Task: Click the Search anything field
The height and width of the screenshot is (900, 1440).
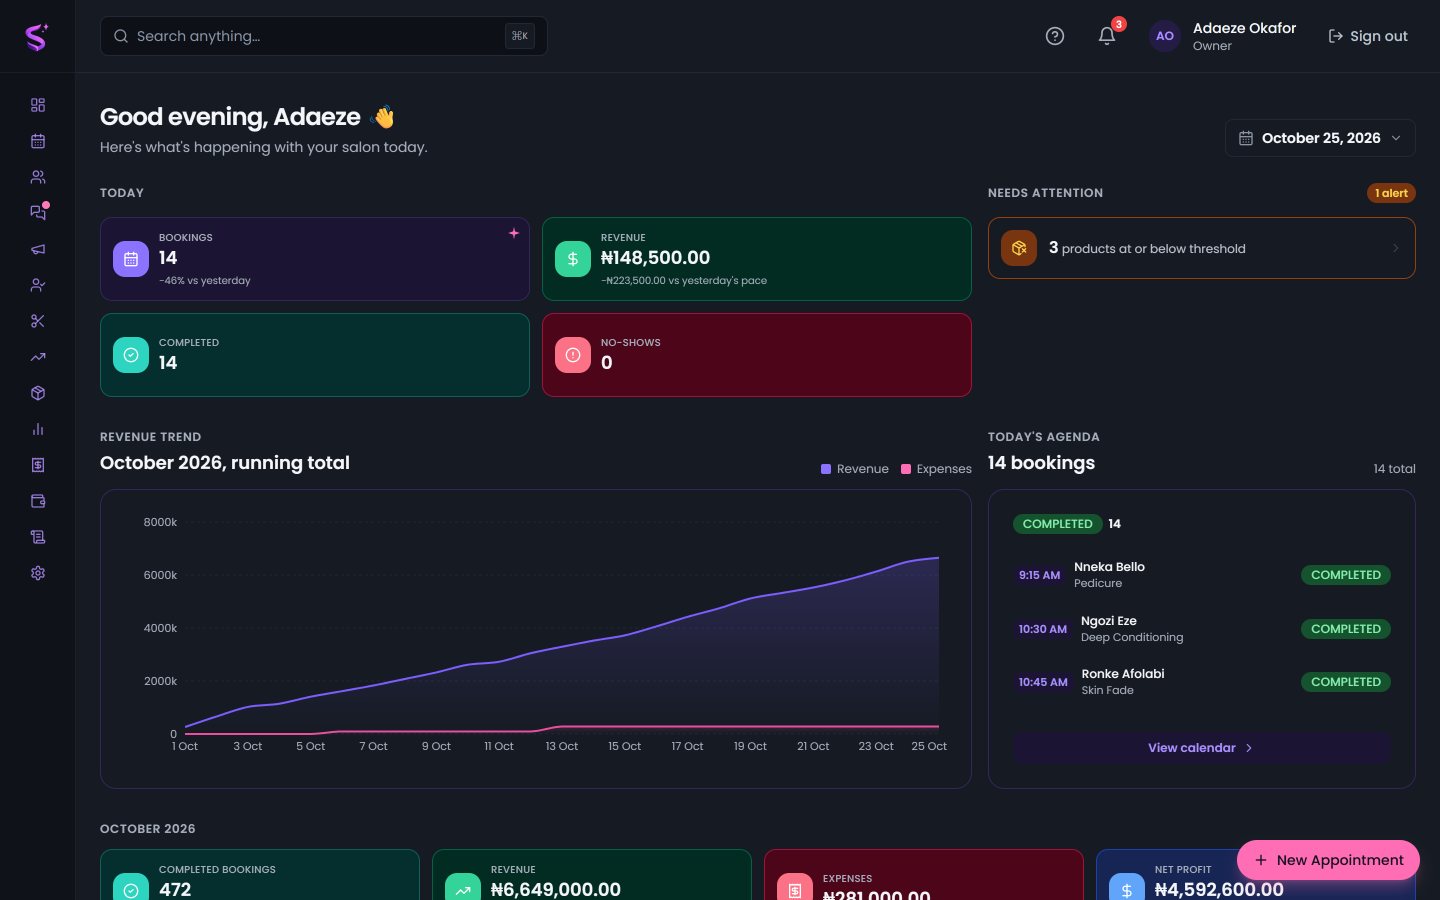Action: tap(324, 36)
